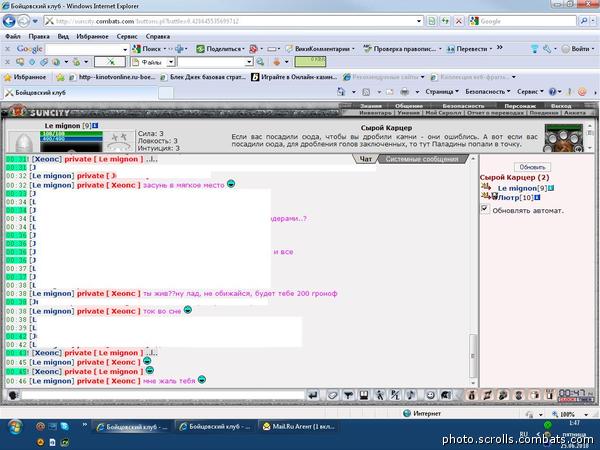The width and height of the screenshot is (600, 450).
Task: Open Проверка правописания dropdown
Action: 440,49
